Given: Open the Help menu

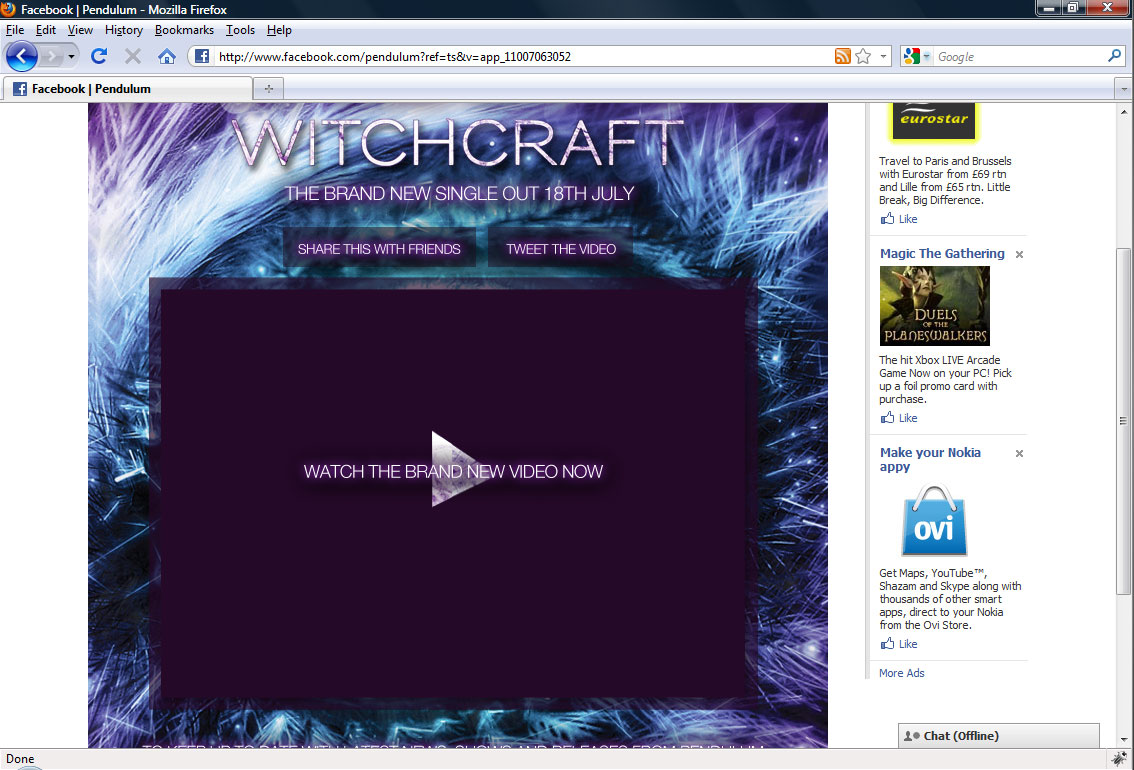Looking at the screenshot, I should pyautogui.click(x=279, y=30).
